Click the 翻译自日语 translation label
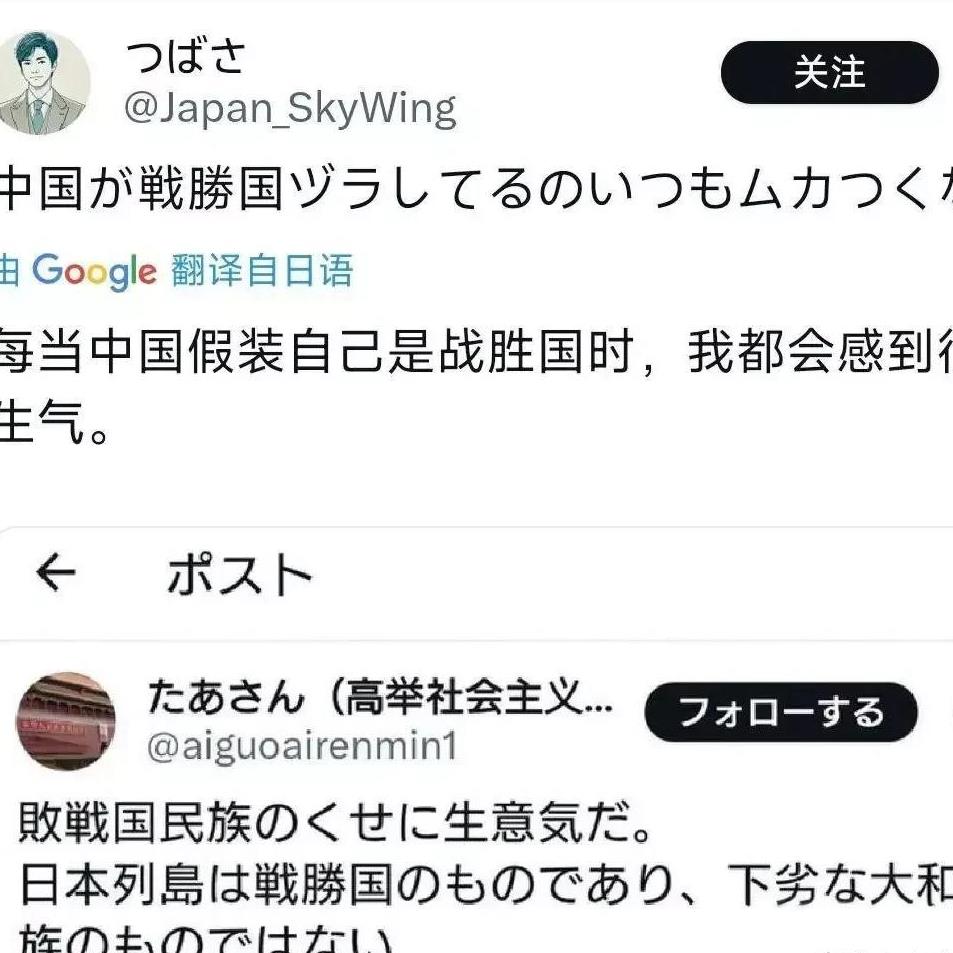Image resolution: width=953 pixels, height=953 pixels. 262,270
